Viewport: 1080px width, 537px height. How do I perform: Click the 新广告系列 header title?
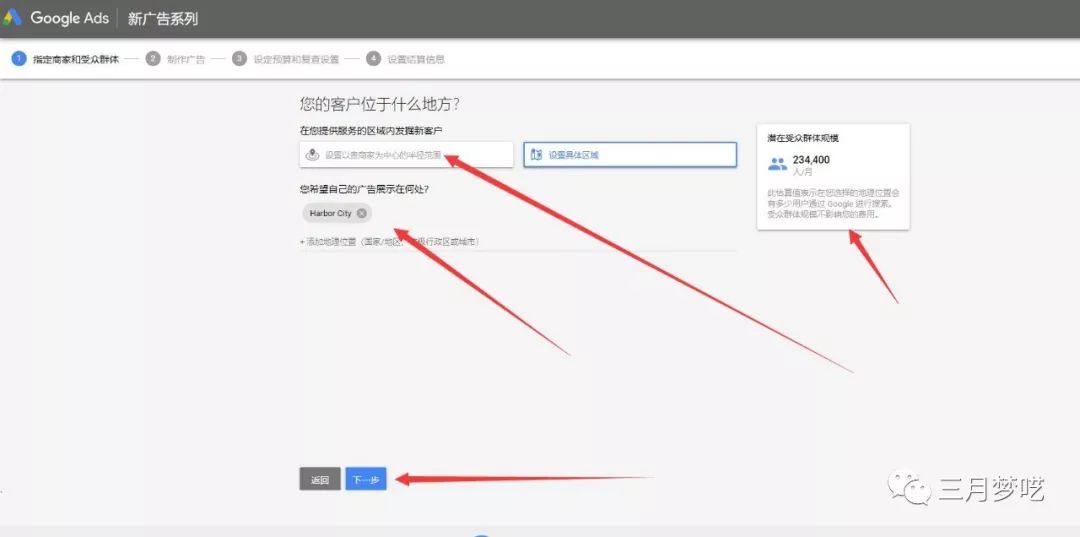[163, 19]
